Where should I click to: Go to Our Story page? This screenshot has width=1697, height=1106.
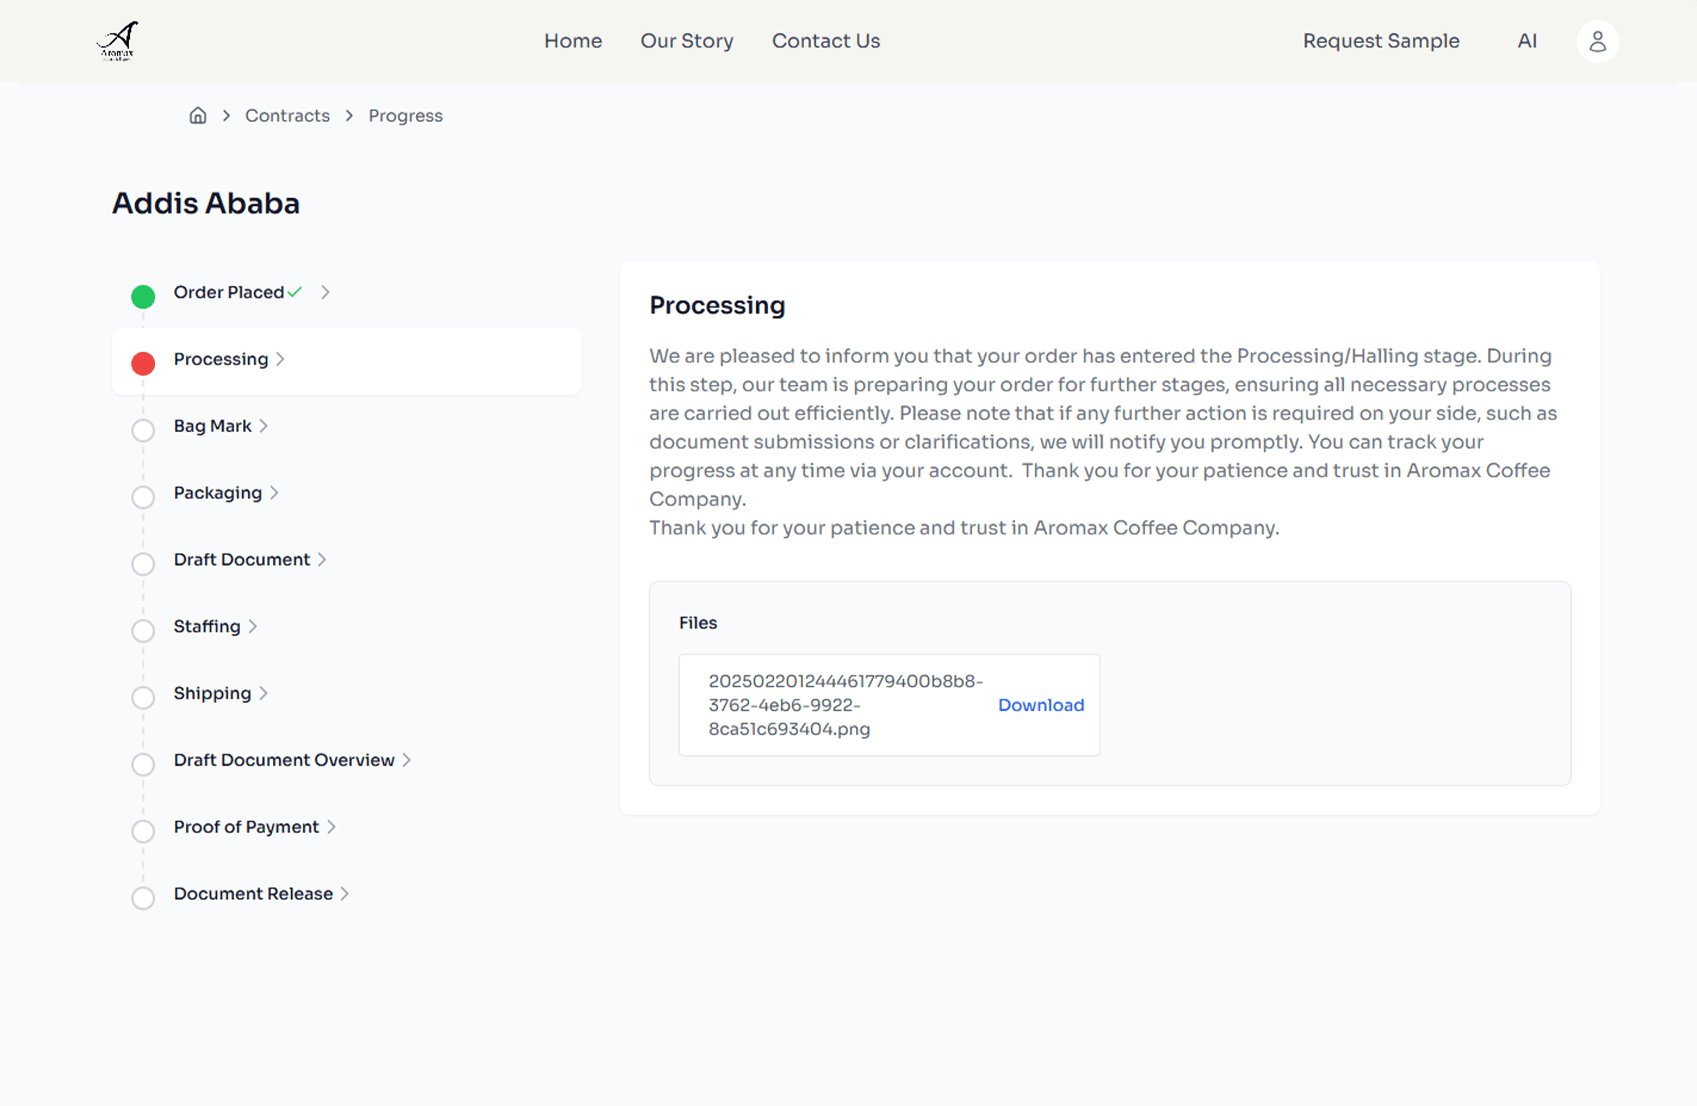click(686, 41)
